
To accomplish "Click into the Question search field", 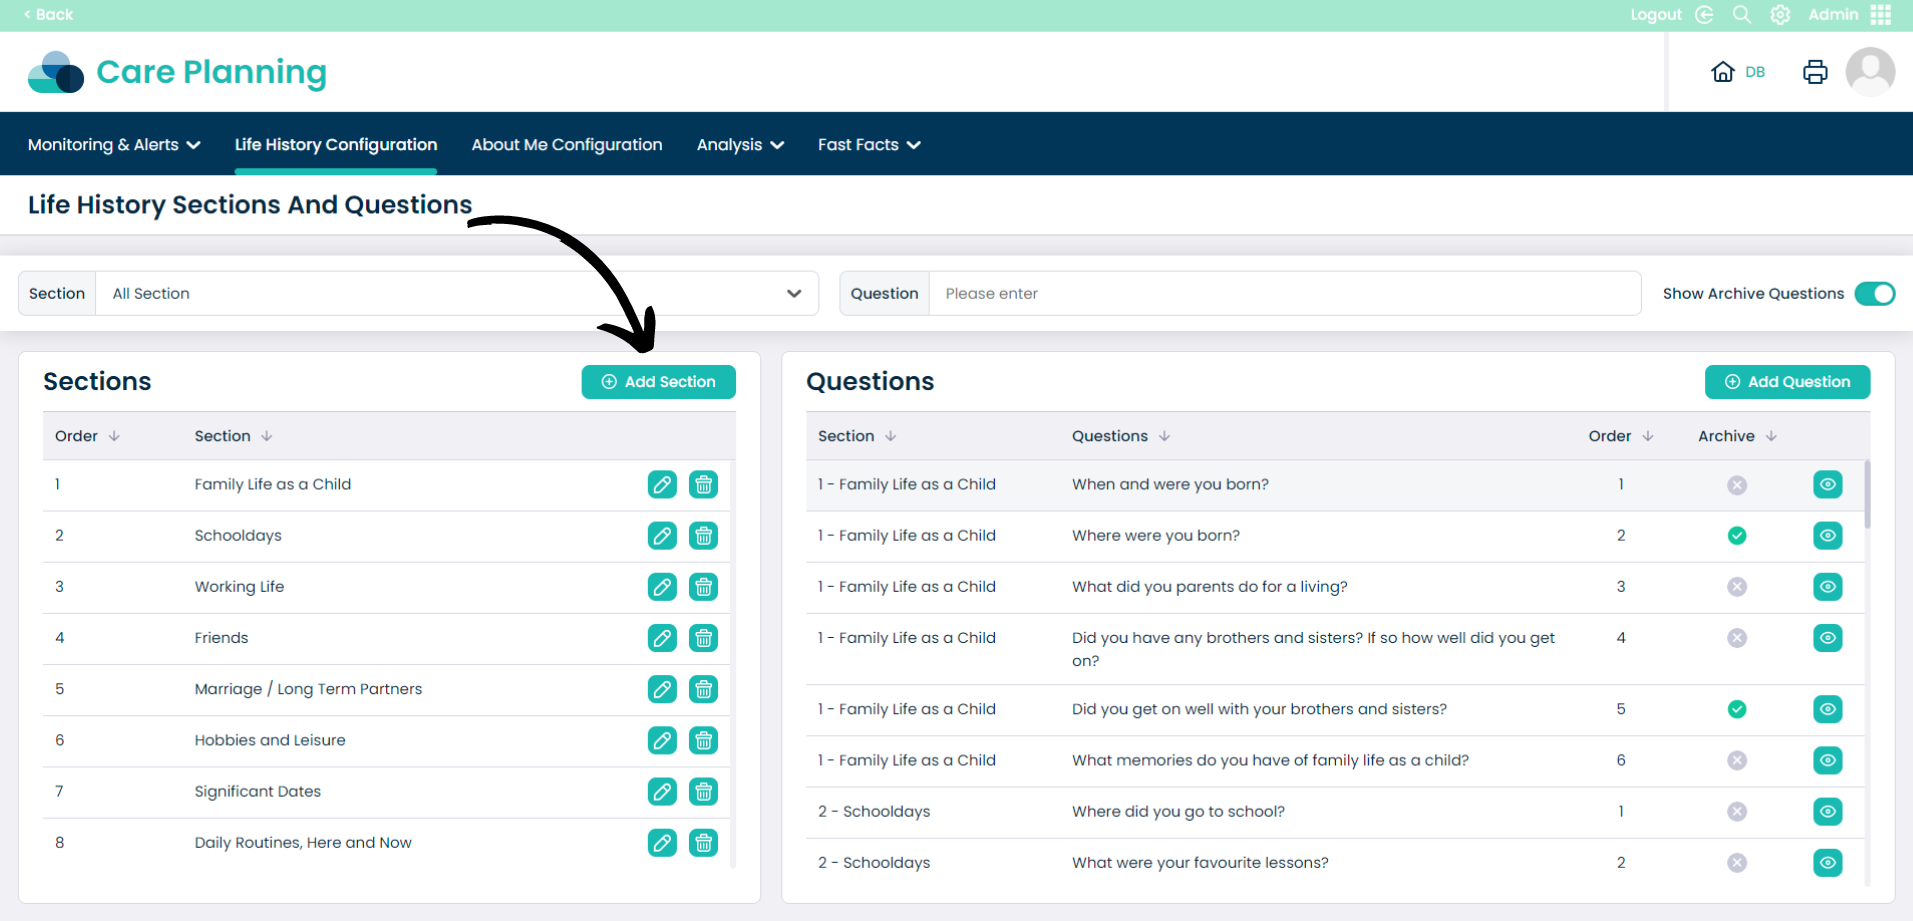I will tap(1285, 294).
